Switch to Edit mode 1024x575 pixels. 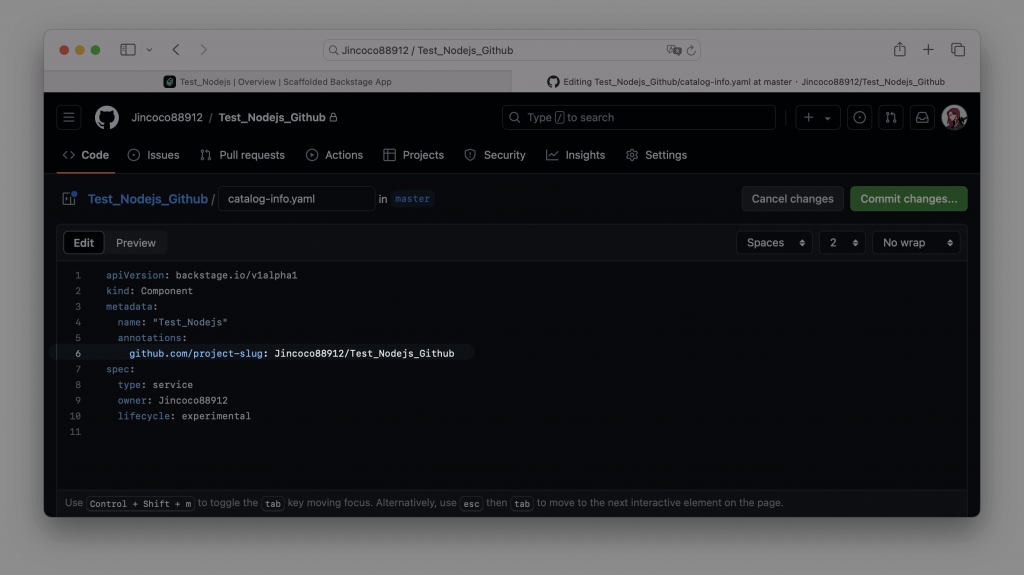pos(84,243)
